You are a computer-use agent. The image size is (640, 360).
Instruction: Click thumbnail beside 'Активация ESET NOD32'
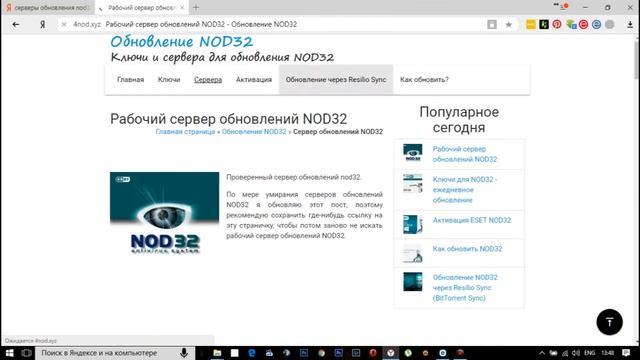coord(413,224)
